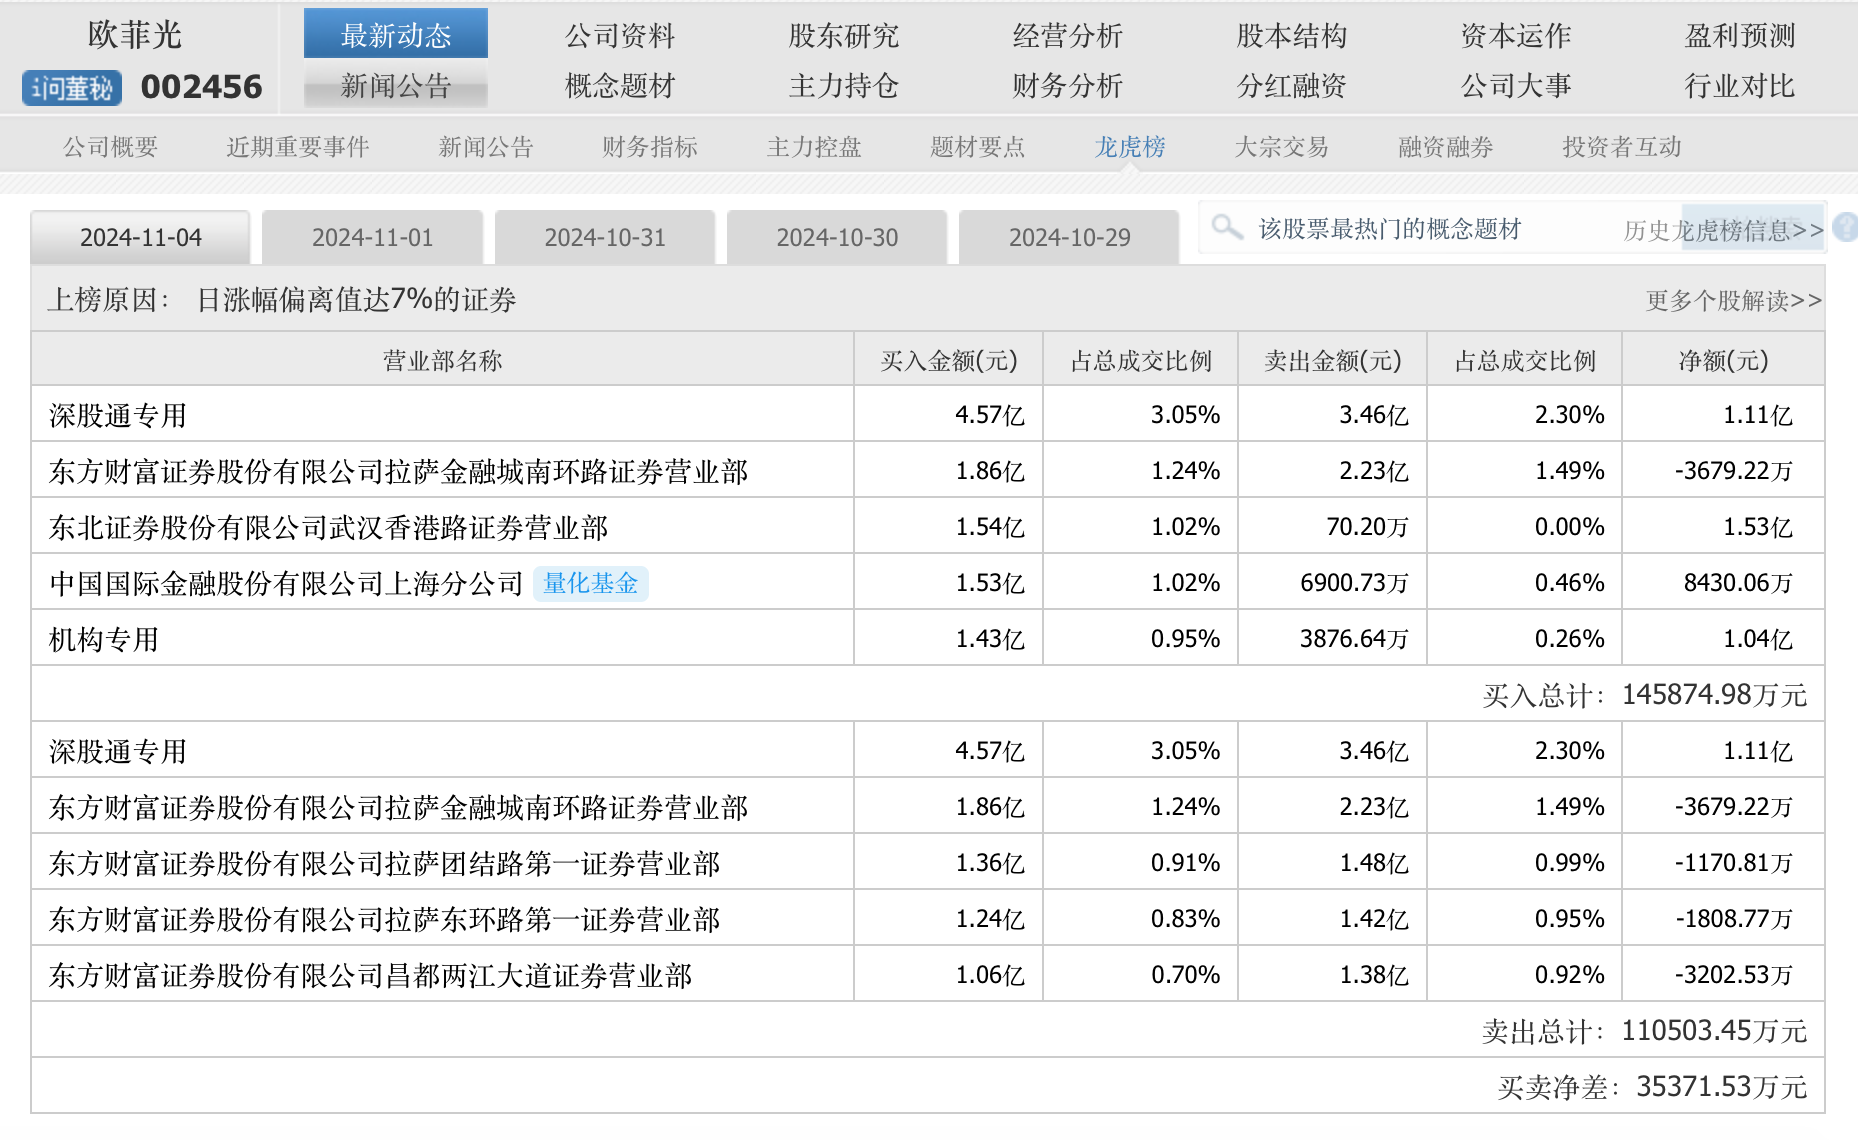Jump to 大宗交易 sub-section
This screenshot has width=1858, height=1140.
tap(1282, 147)
